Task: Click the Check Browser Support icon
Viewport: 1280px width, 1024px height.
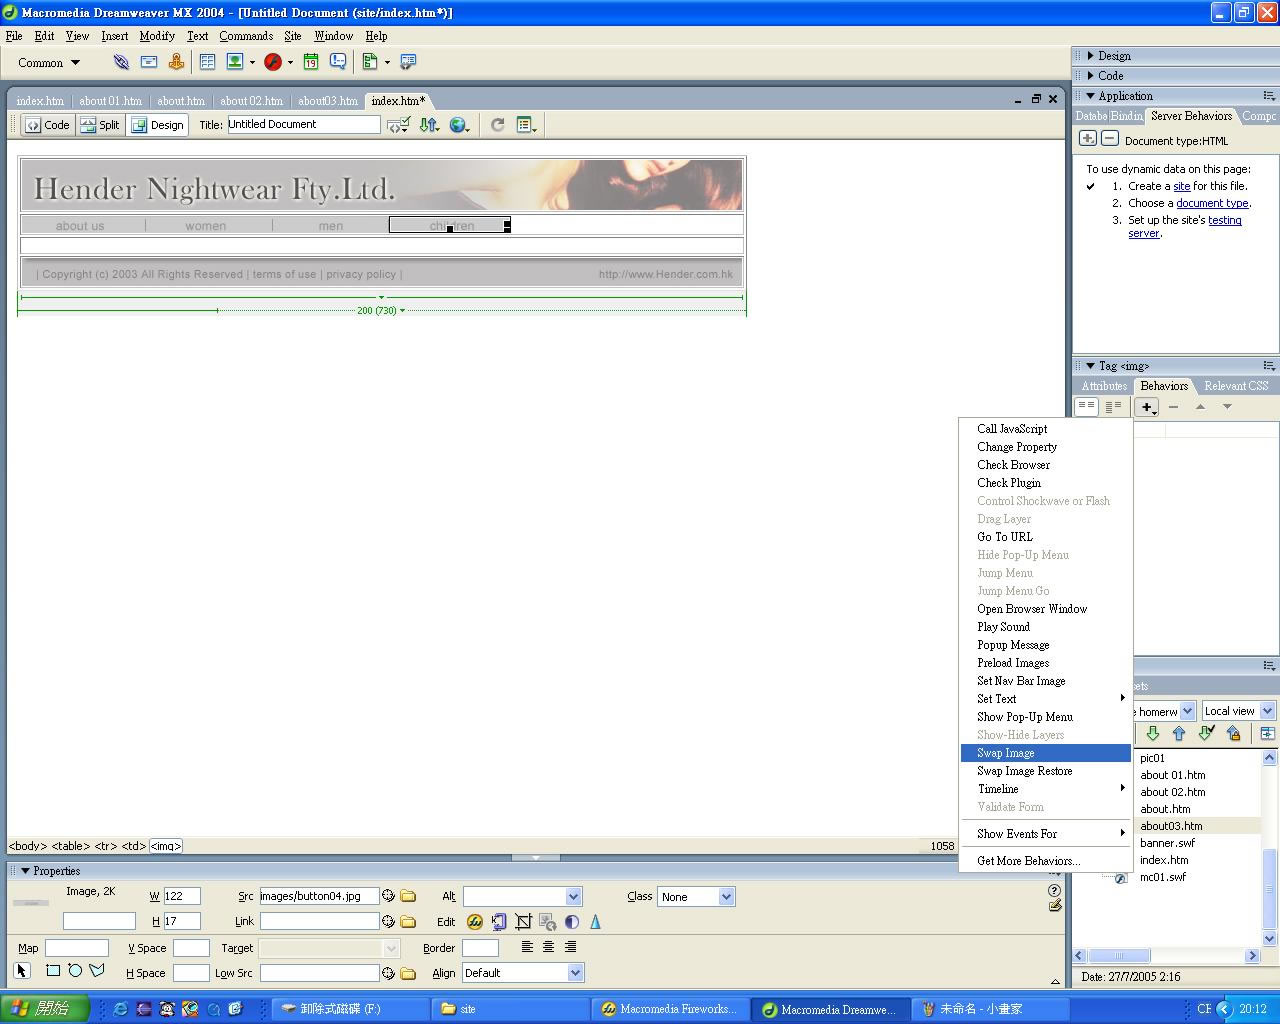Action: [399, 125]
